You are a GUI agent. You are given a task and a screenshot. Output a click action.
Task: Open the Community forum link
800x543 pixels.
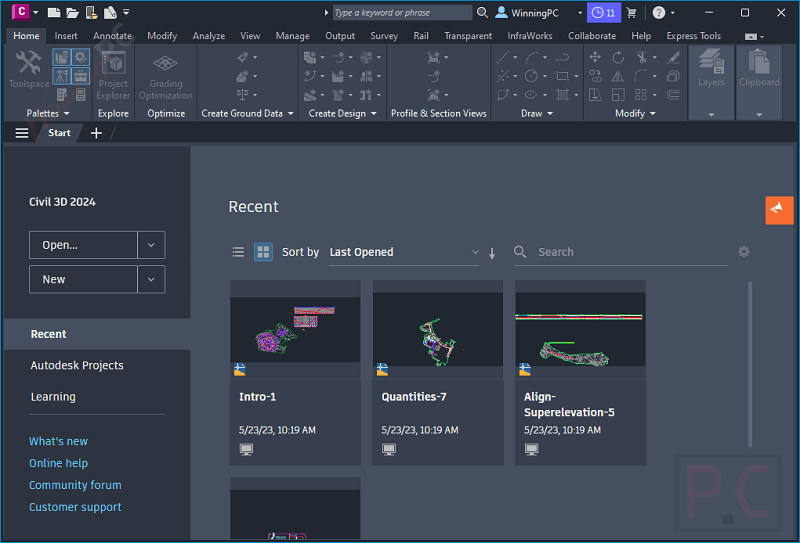75,485
